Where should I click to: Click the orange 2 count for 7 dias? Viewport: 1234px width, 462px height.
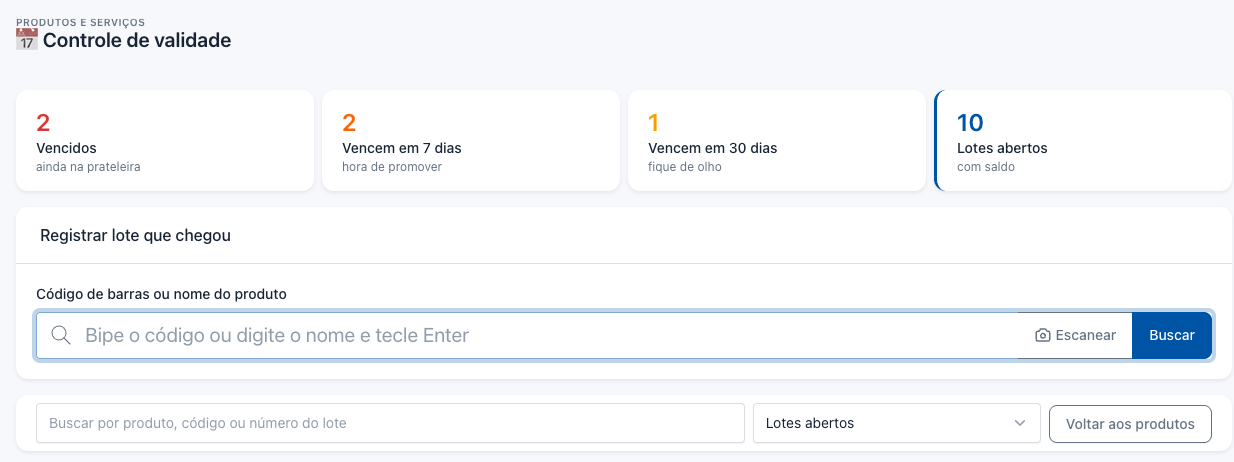pos(349,123)
